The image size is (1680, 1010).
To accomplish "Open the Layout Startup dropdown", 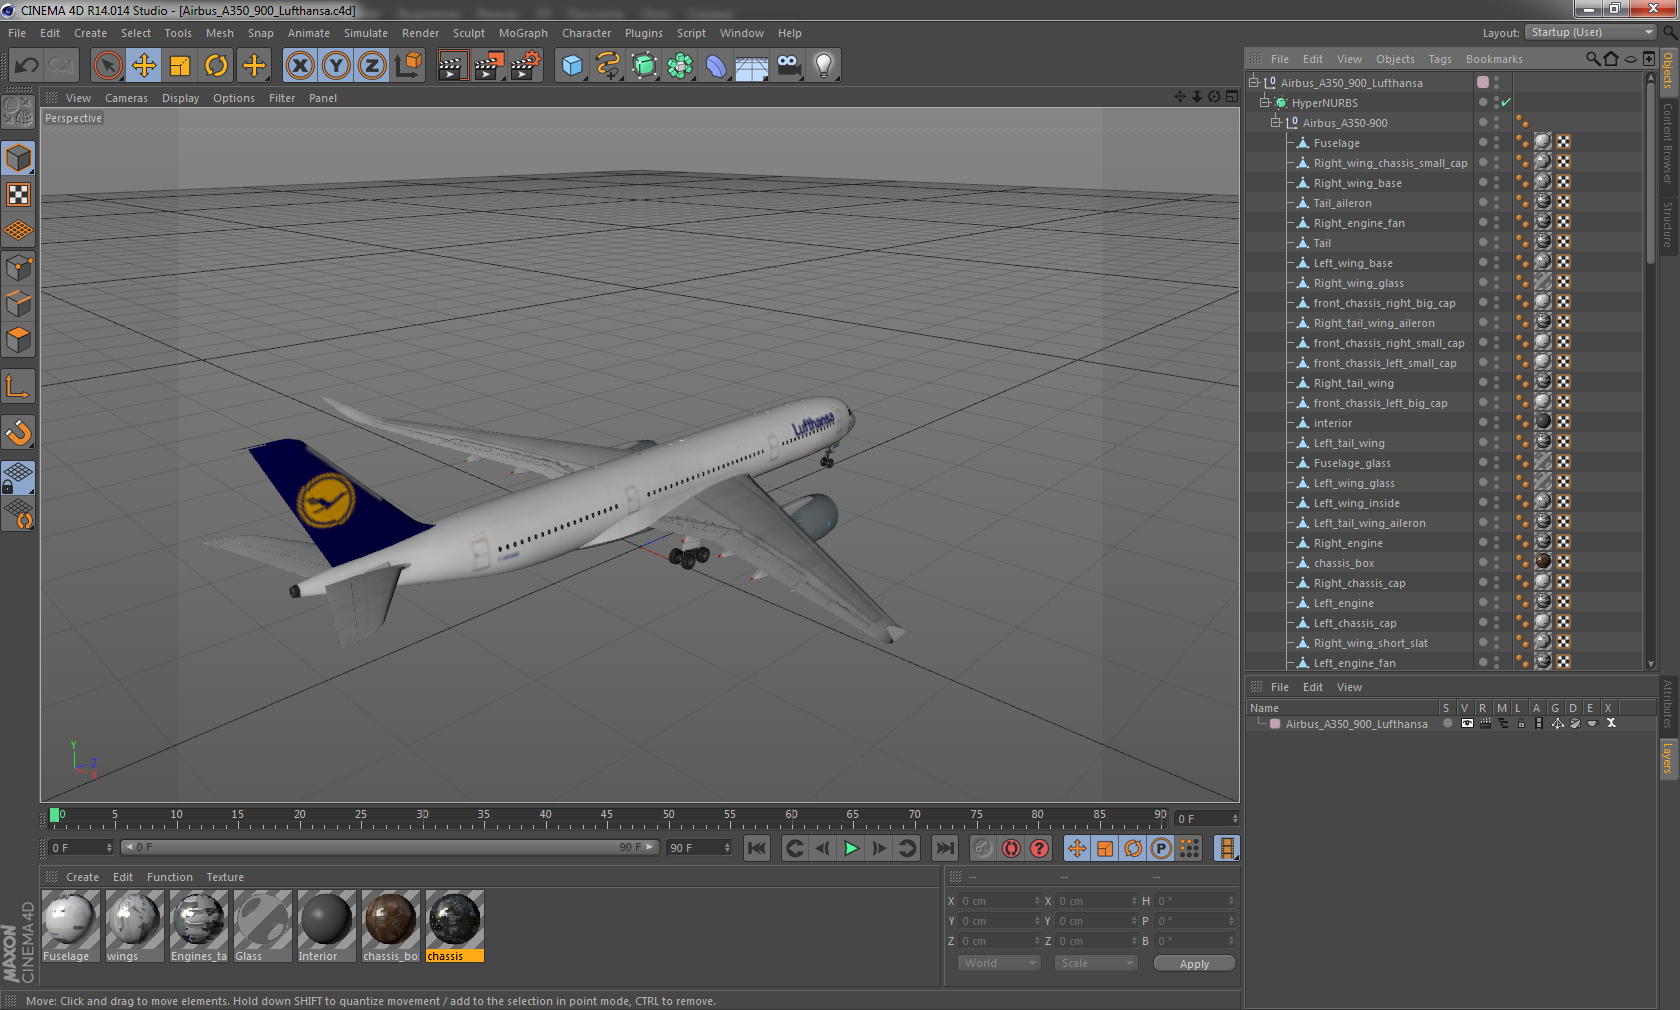I will (x=1592, y=32).
